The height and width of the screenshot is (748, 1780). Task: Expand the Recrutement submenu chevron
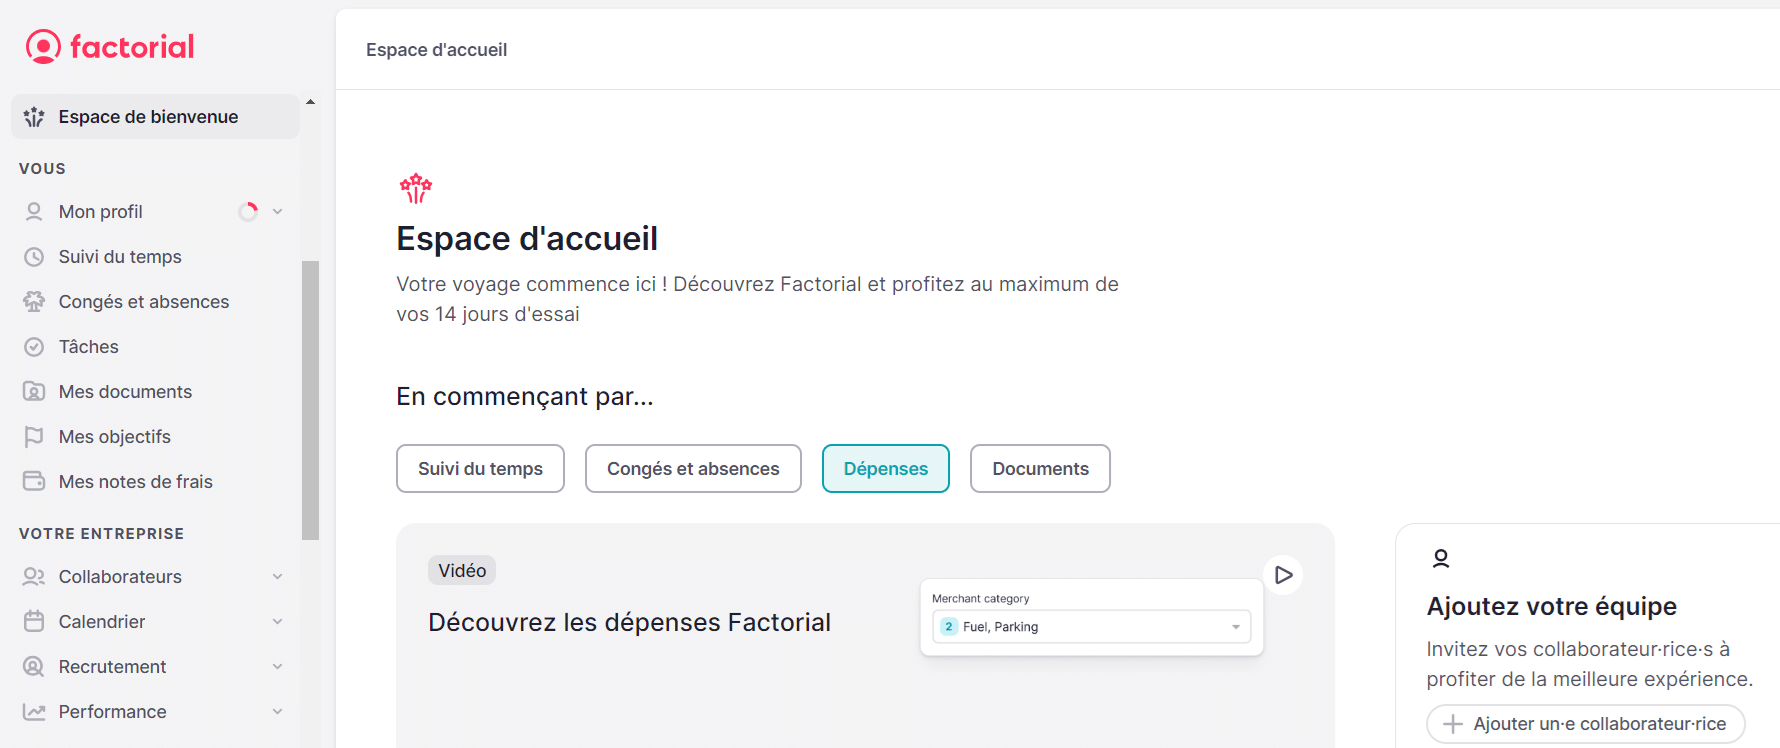pos(278,667)
